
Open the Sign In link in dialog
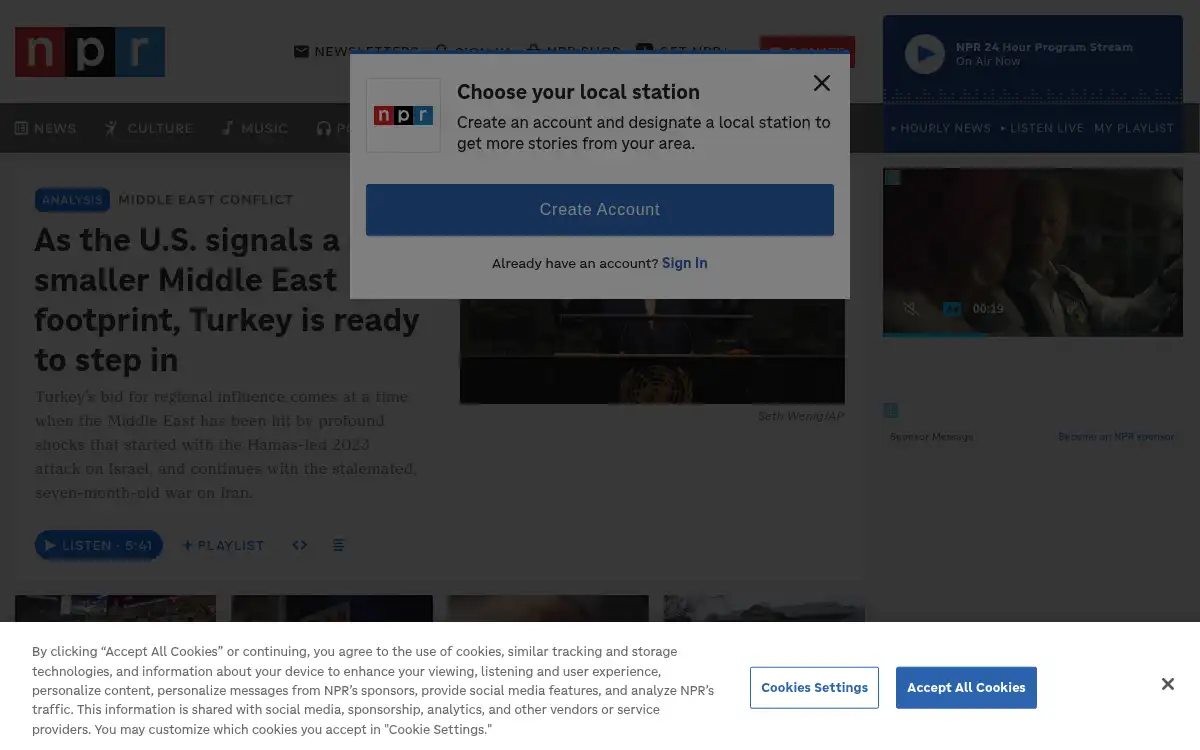pyautogui.click(x=684, y=263)
